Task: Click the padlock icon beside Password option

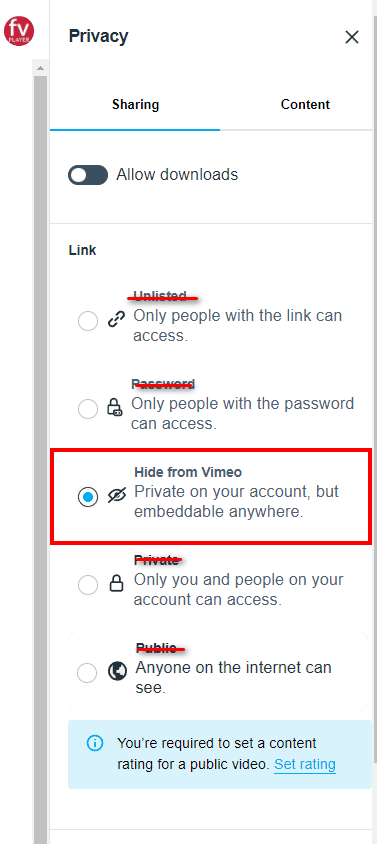Action: click(115, 409)
